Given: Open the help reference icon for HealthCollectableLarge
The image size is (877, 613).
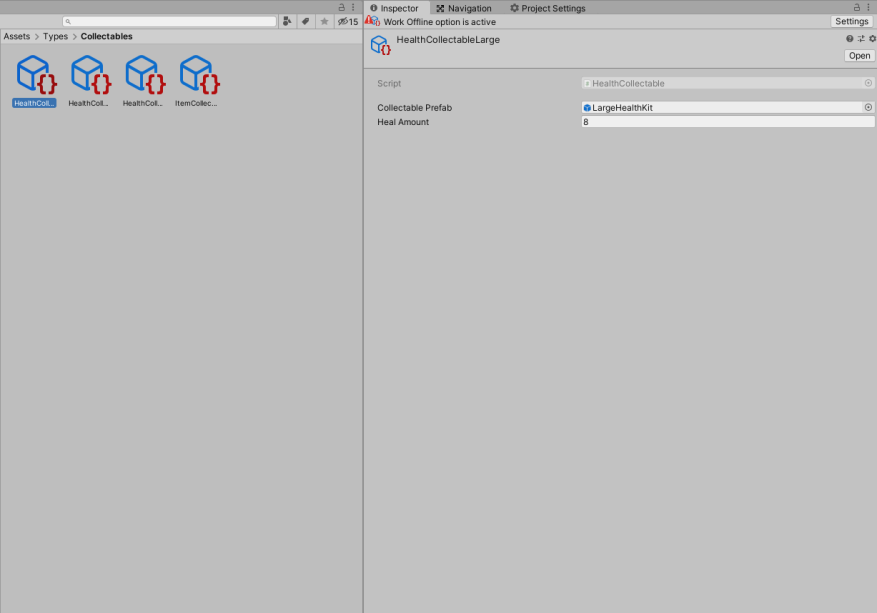Looking at the screenshot, I should [850, 39].
